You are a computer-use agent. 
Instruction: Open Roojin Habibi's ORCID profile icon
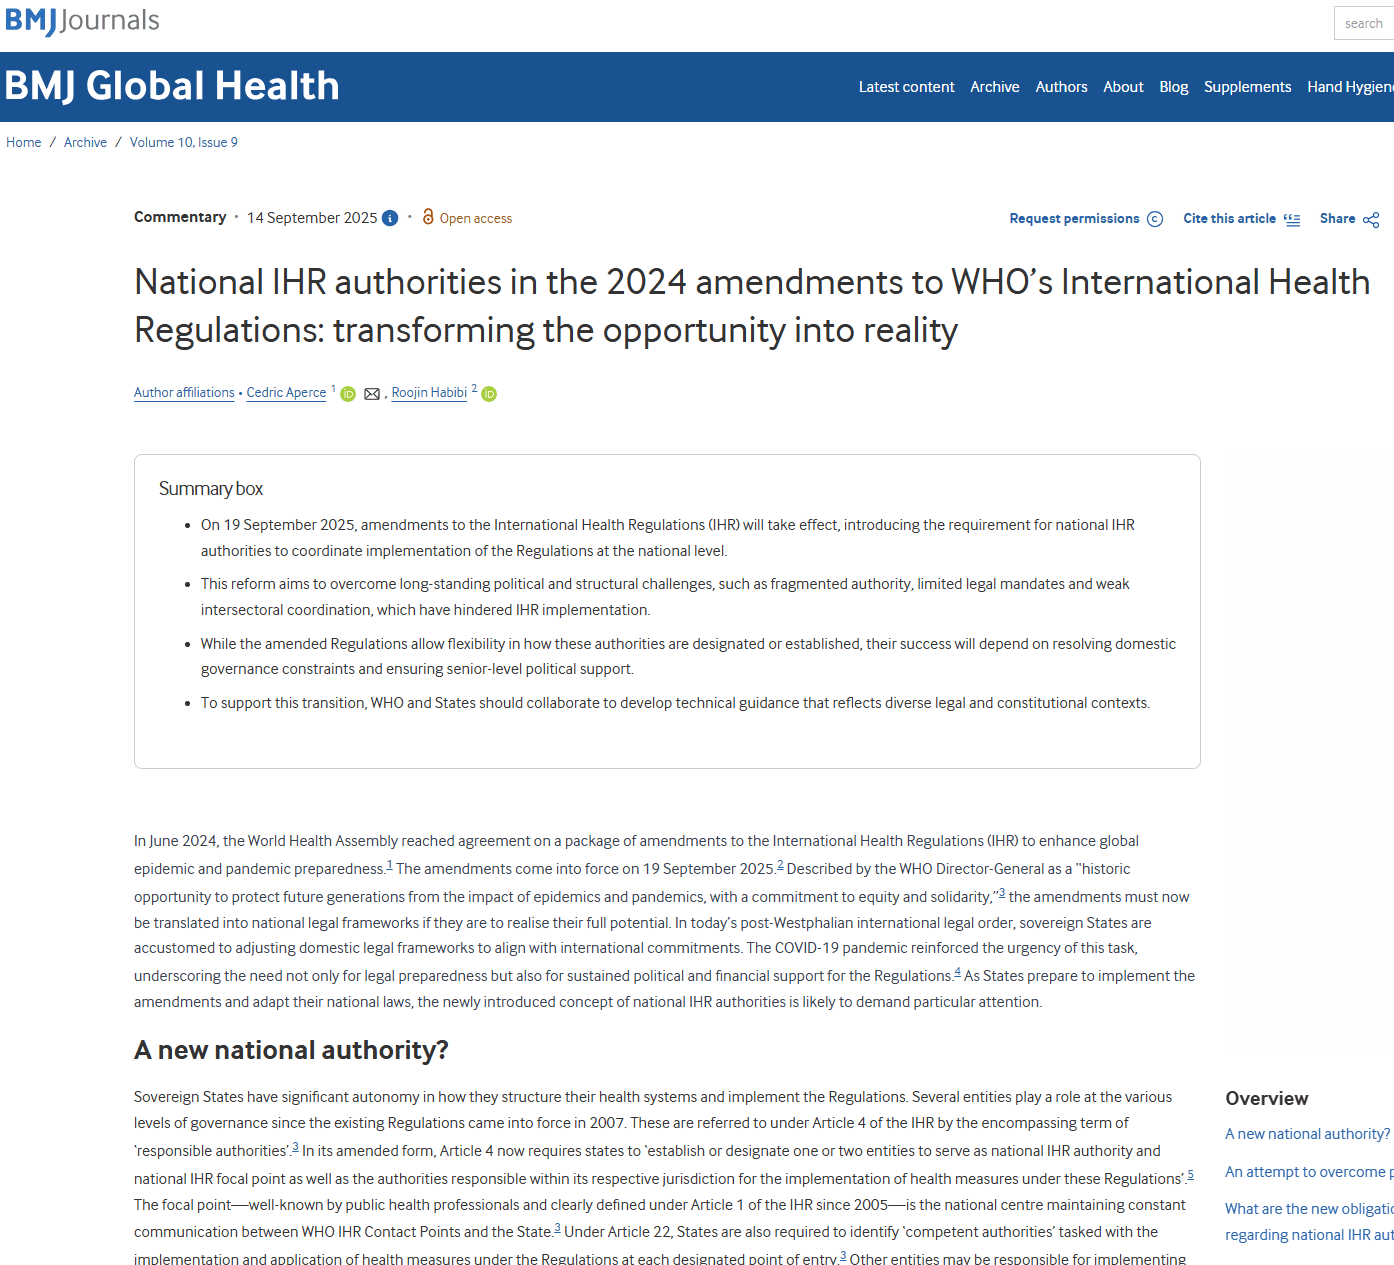488,394
